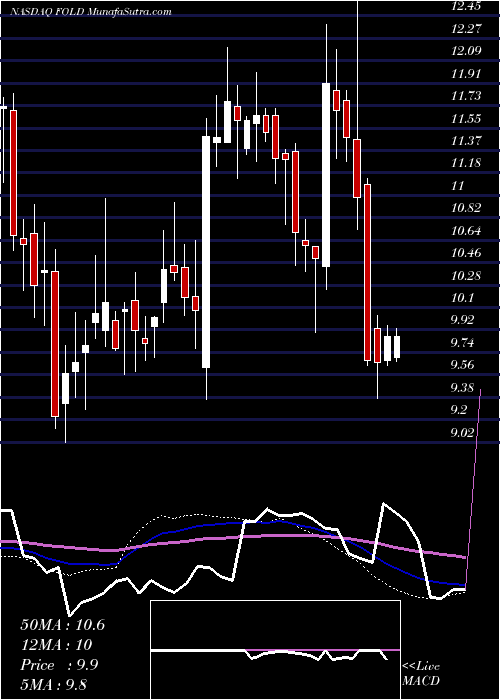Click the Price : 9.9 readout
Viewport: 500px width, 700px height.
[x=59, y=665]
